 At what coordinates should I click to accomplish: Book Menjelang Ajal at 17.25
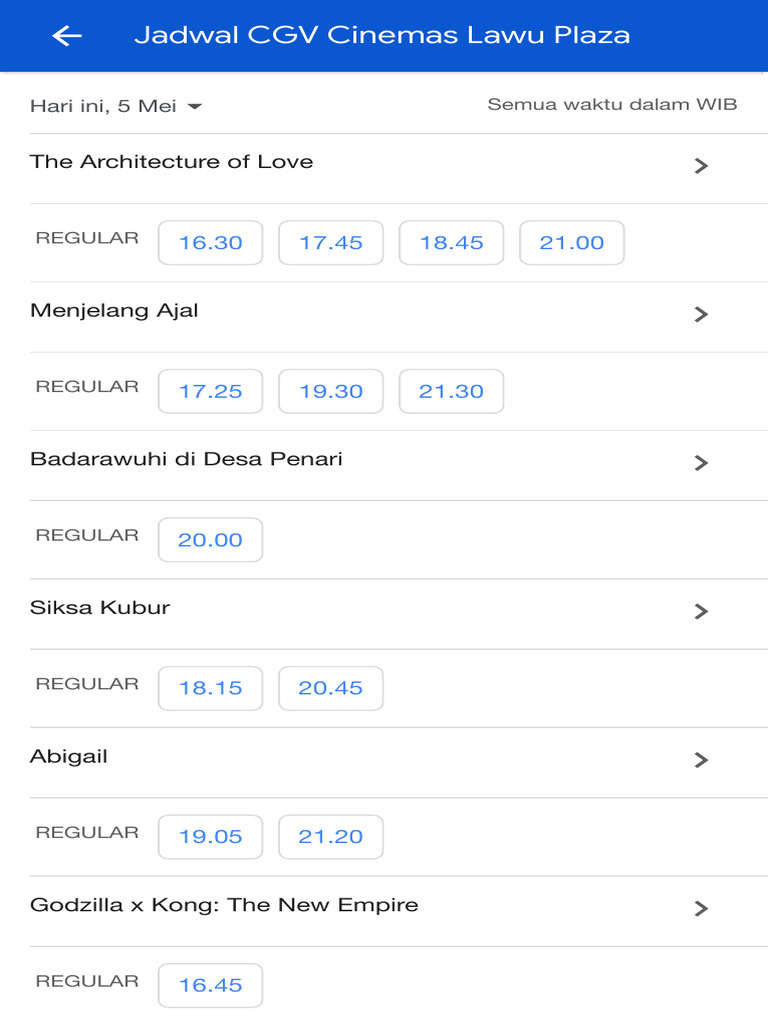point(210,391)
